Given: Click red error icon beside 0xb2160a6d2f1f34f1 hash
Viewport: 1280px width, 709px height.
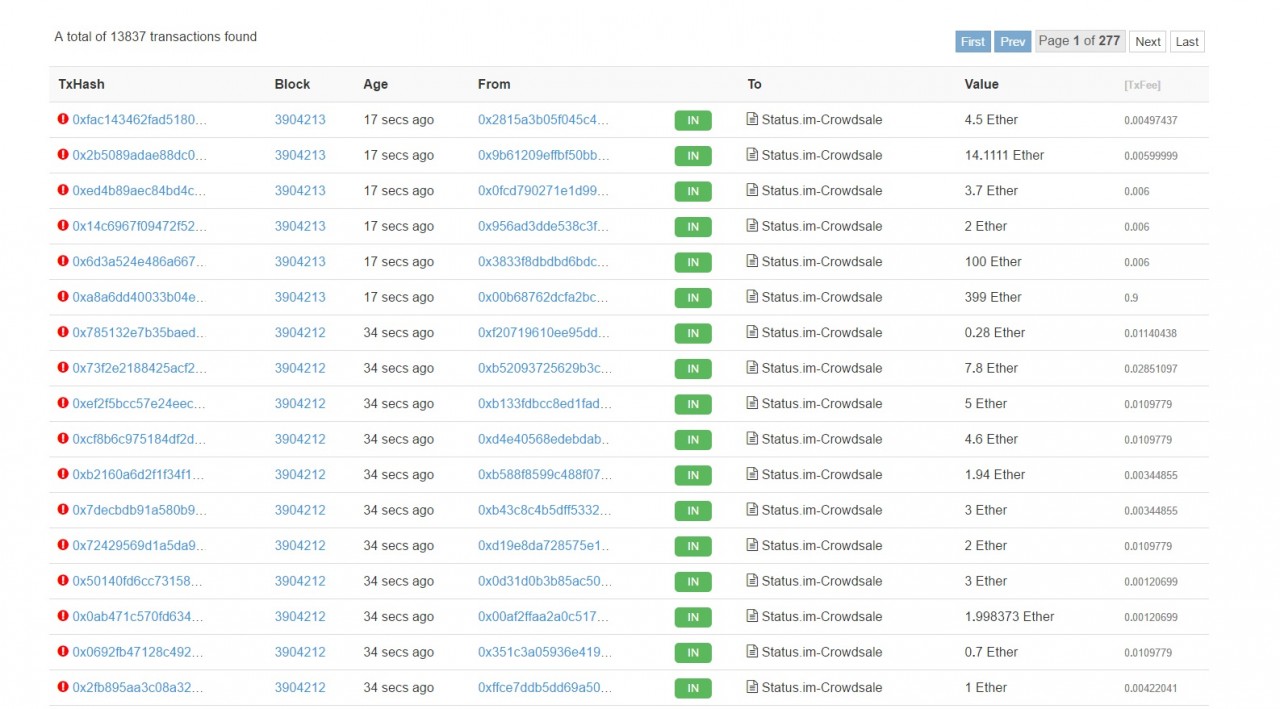Looking at the screenshot, I should tap(64, 475).
